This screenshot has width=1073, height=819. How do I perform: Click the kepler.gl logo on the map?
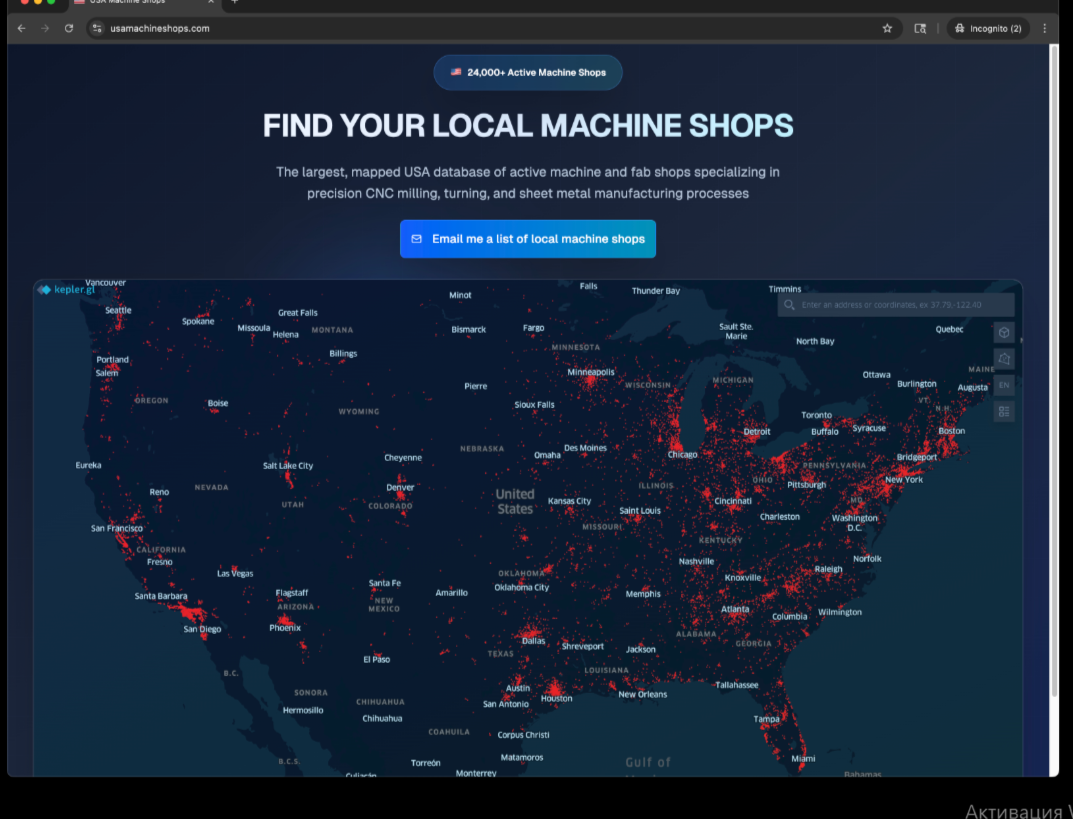coord(66,290)
